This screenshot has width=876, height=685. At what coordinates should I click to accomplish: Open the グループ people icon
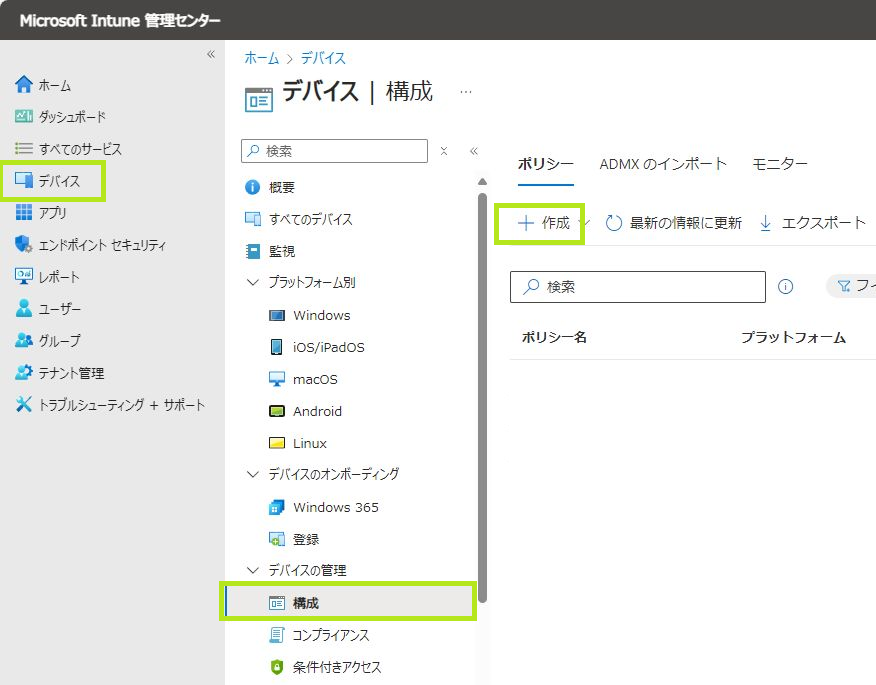click(x=23, y=340)
